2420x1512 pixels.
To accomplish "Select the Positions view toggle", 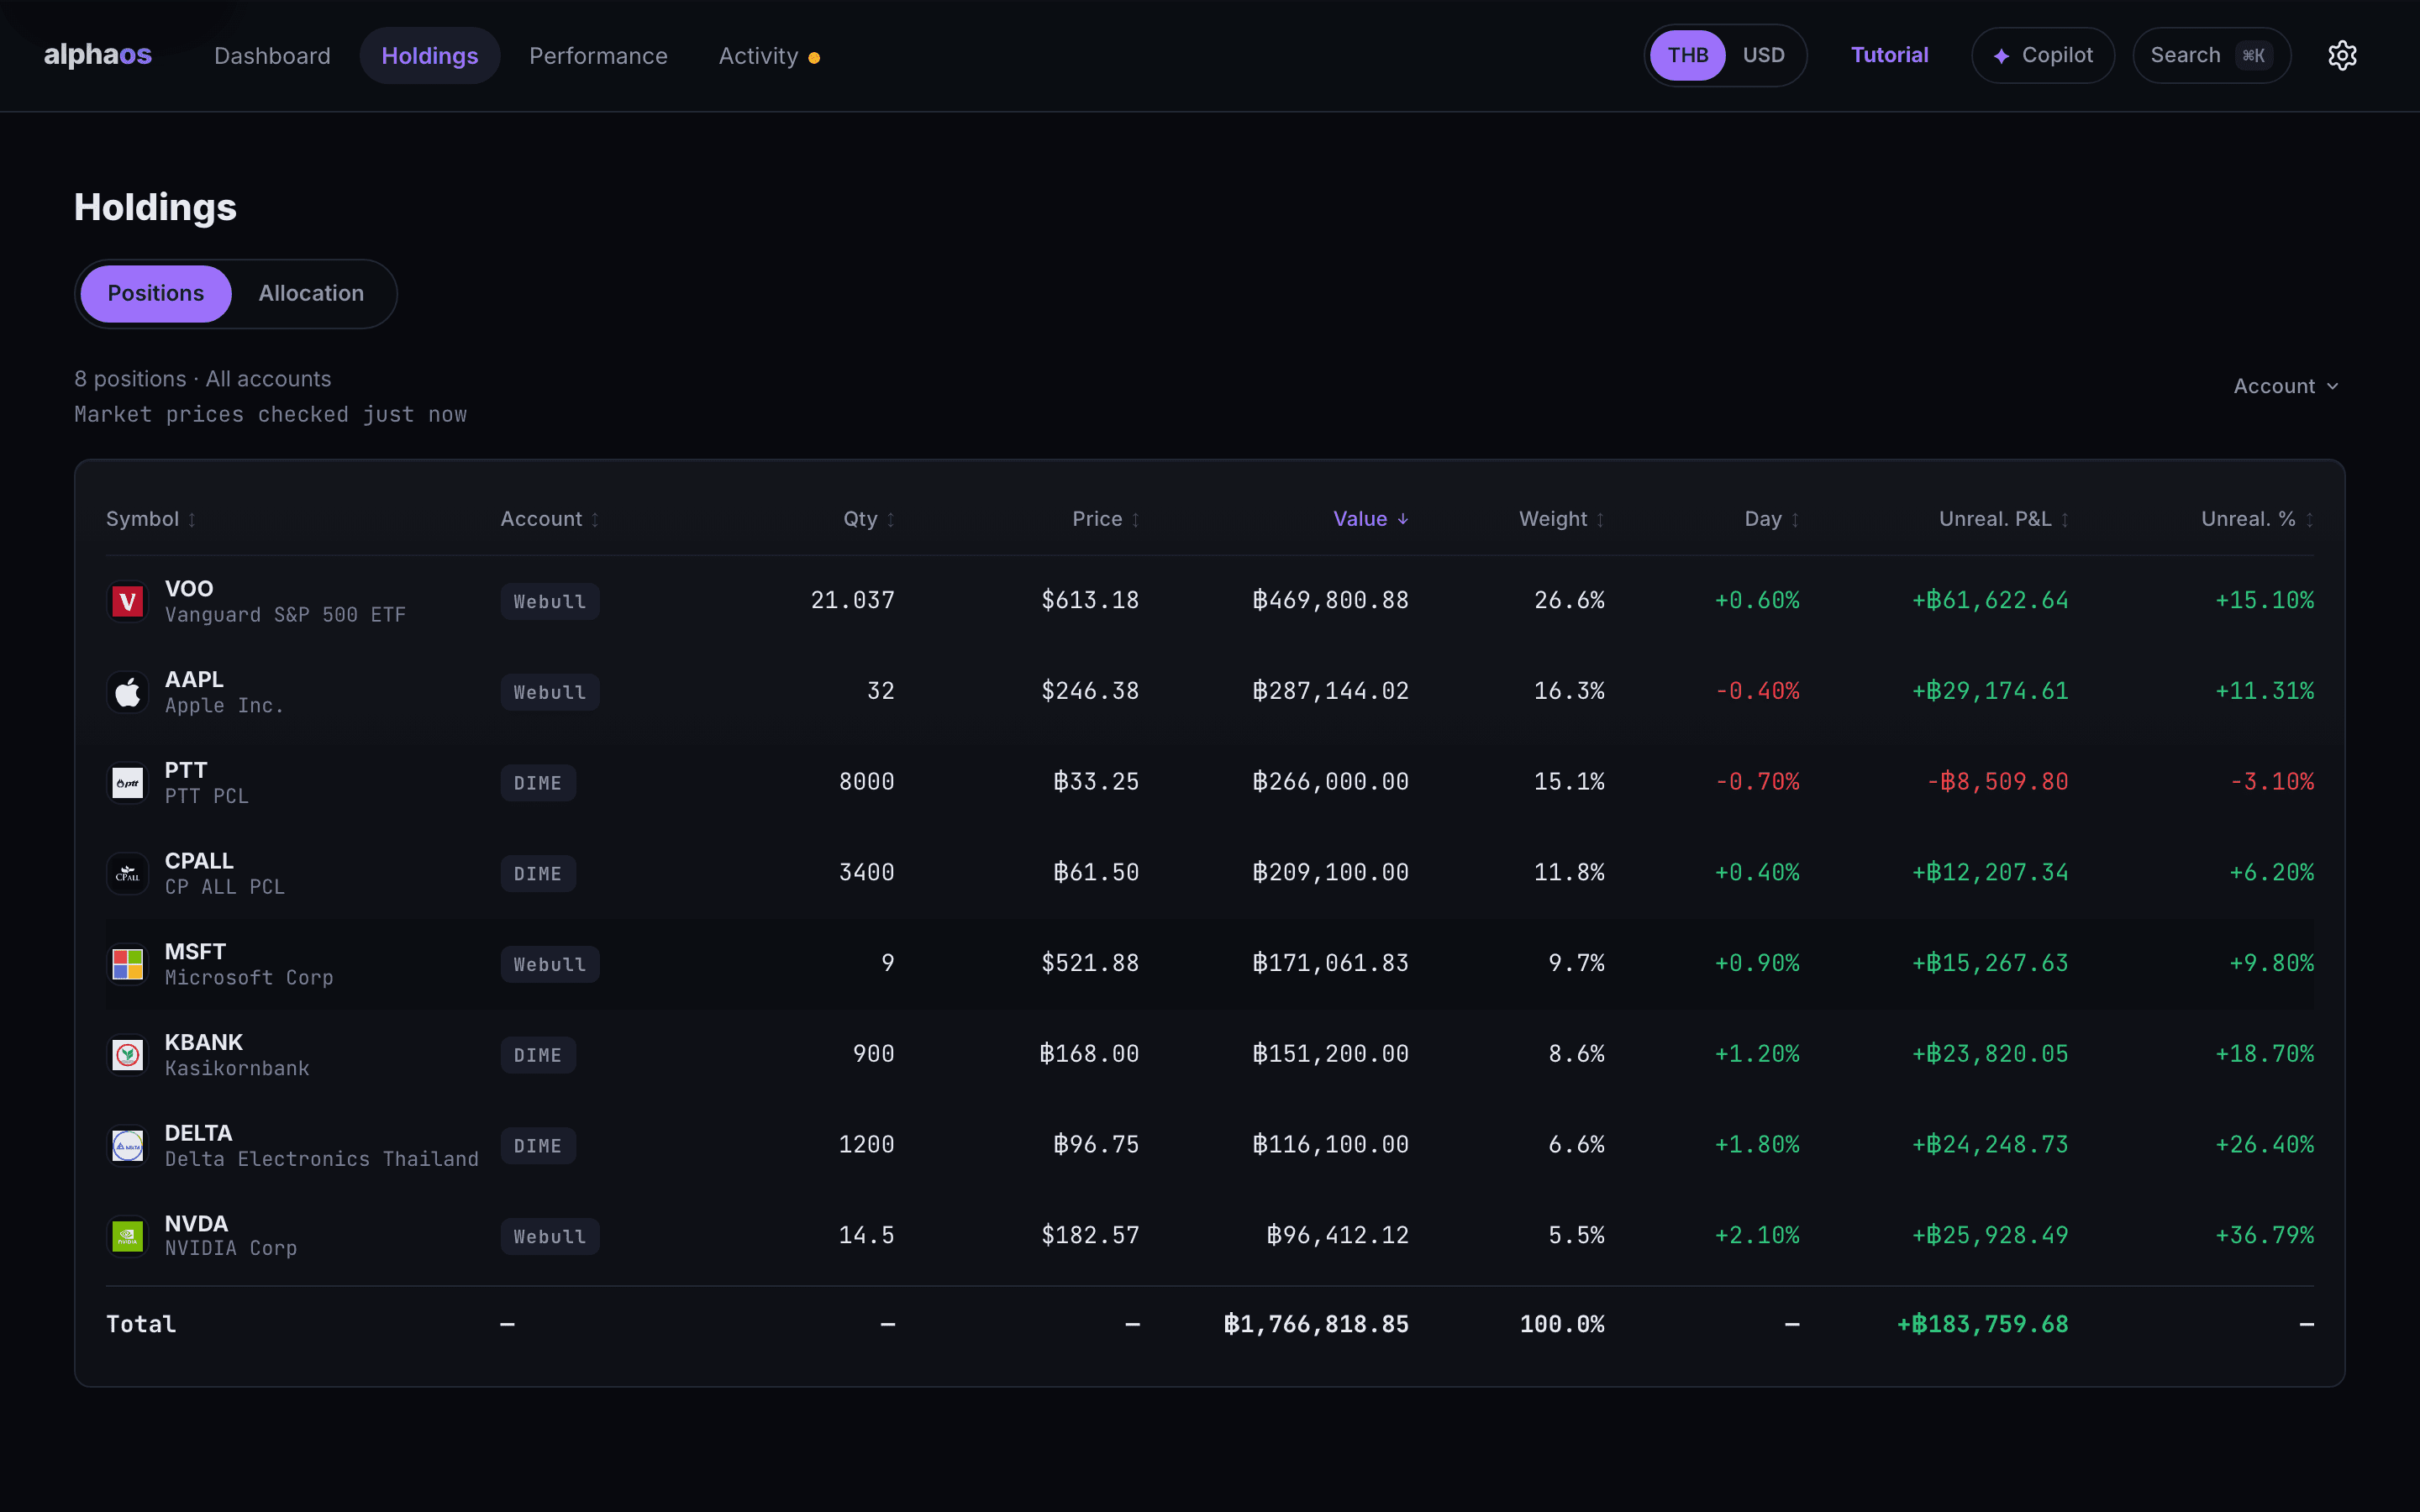I will click(156, 294).
